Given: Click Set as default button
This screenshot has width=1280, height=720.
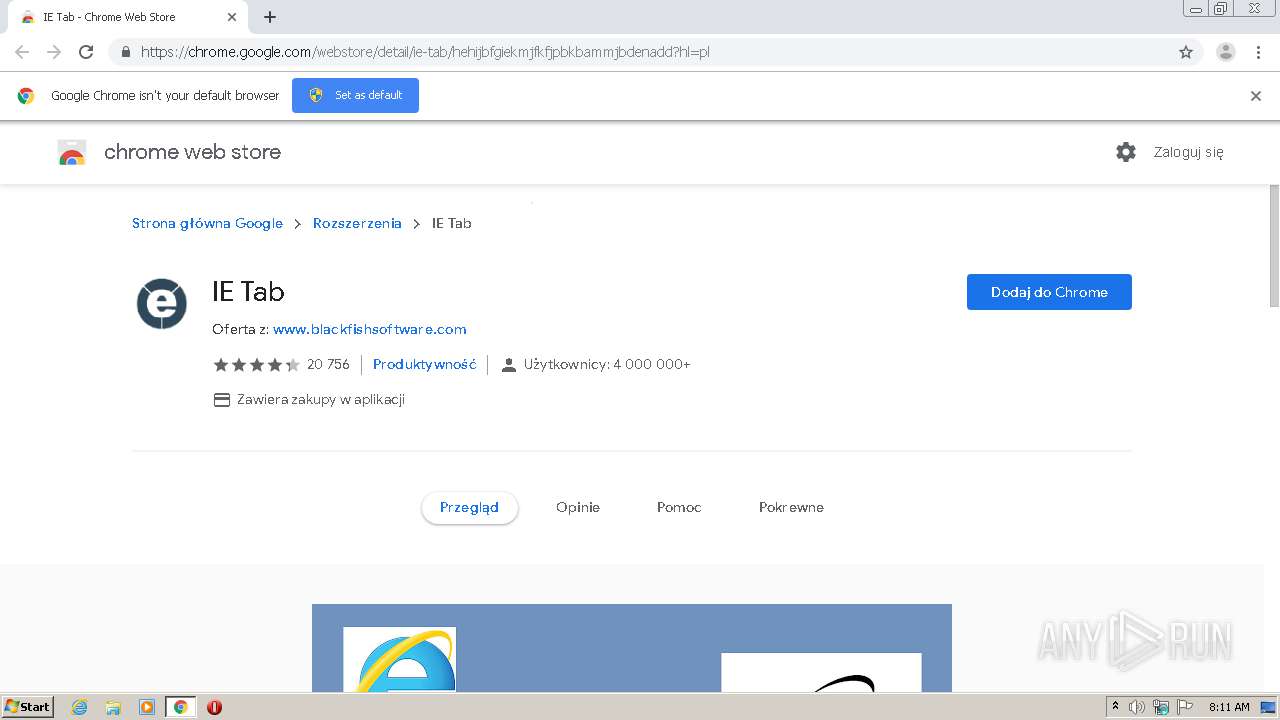Looking at the screenshot, I should [x=355, y=95].
